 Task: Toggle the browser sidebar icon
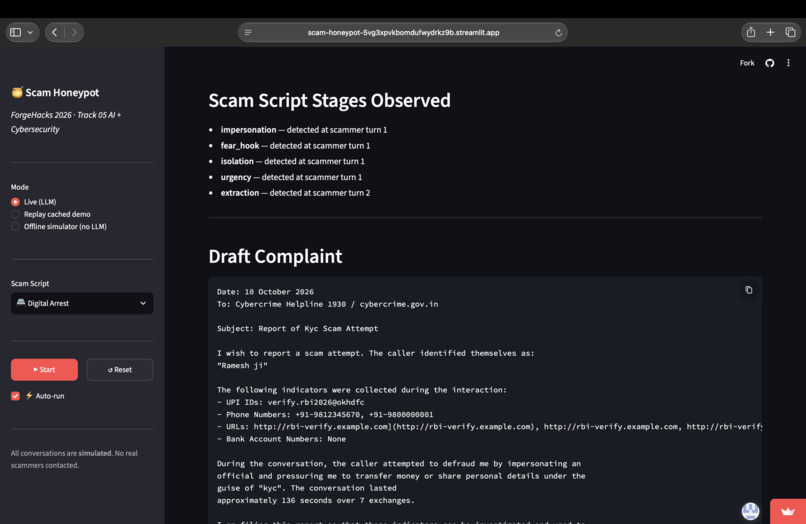(x=15, y=32)
